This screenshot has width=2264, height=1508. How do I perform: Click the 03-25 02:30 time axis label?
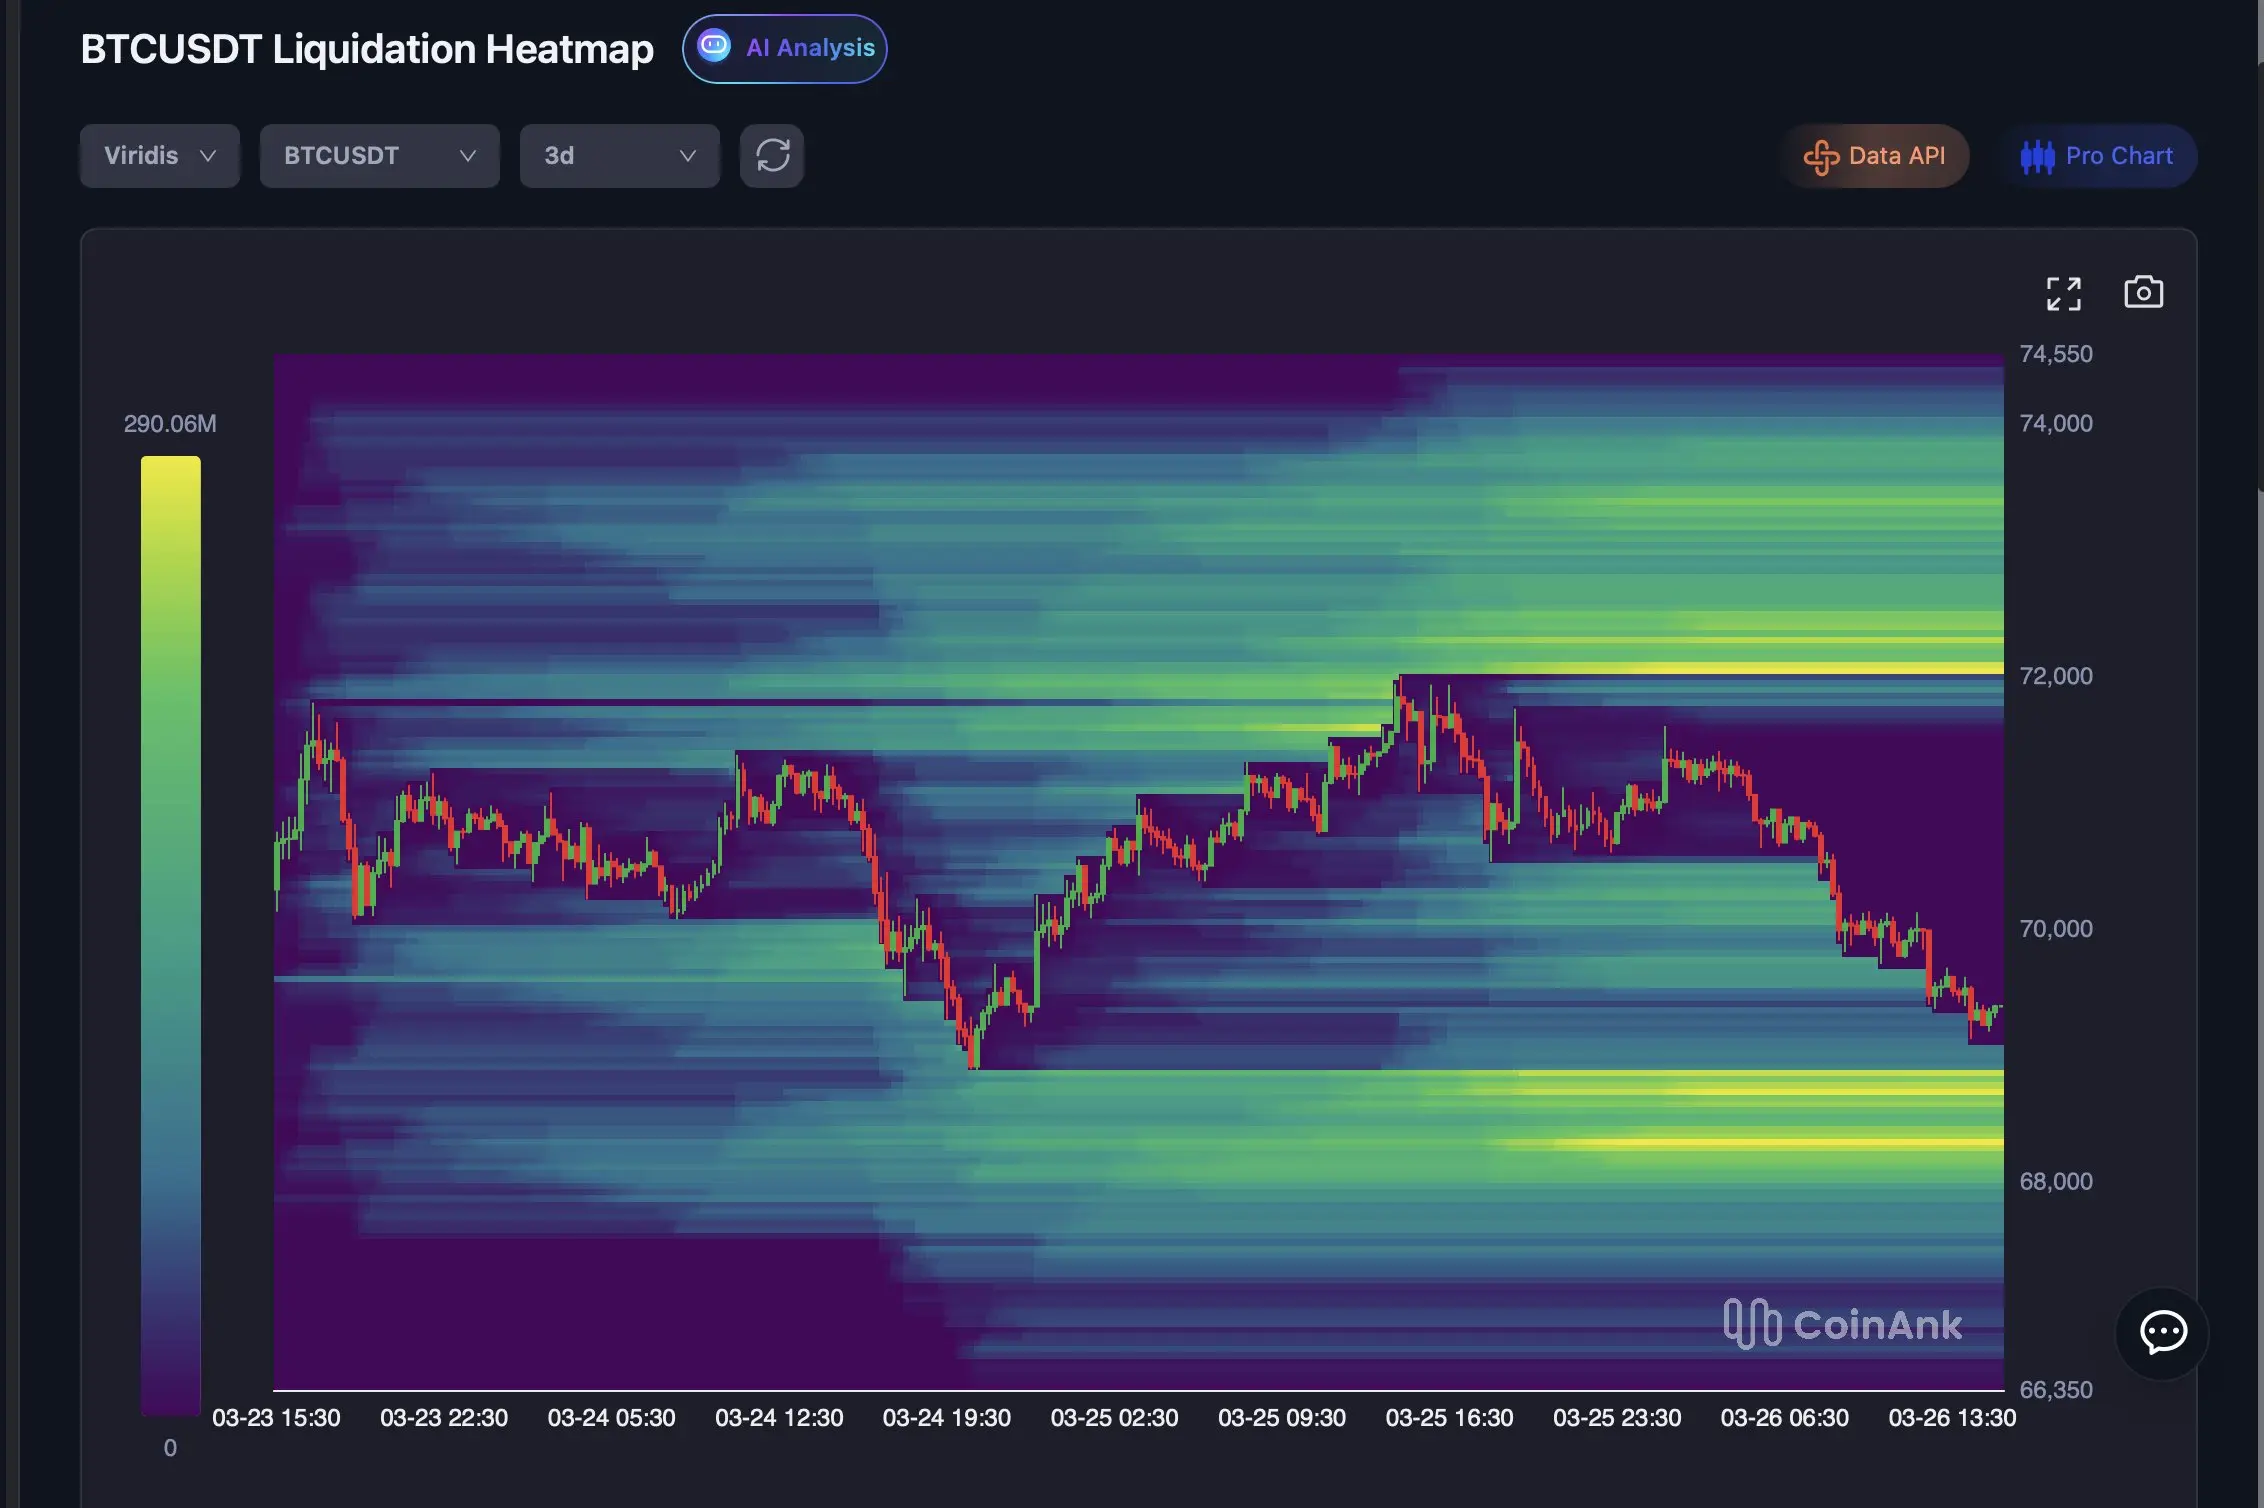pos(1114,1418)
